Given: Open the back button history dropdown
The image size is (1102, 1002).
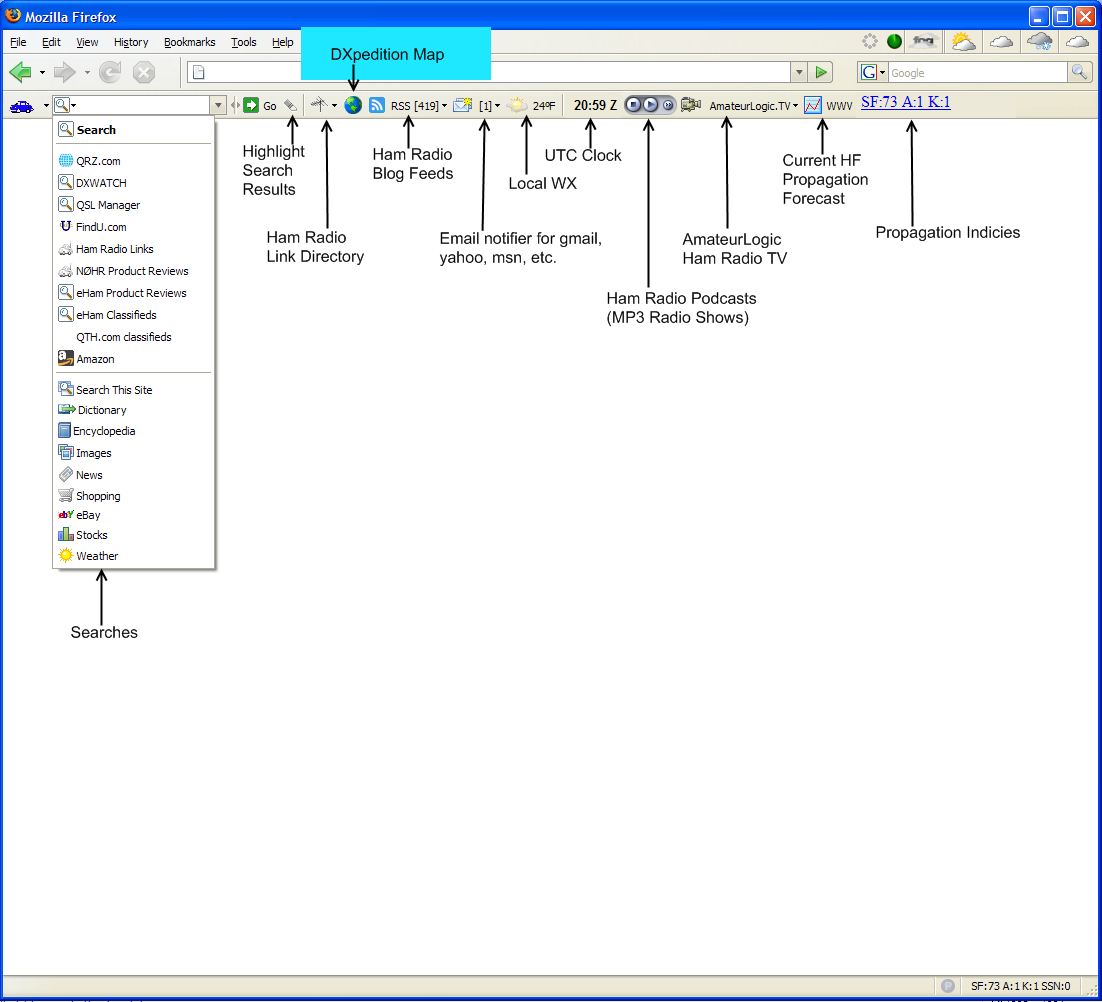Looking at the screenshot, I should [x=42, y=72].
